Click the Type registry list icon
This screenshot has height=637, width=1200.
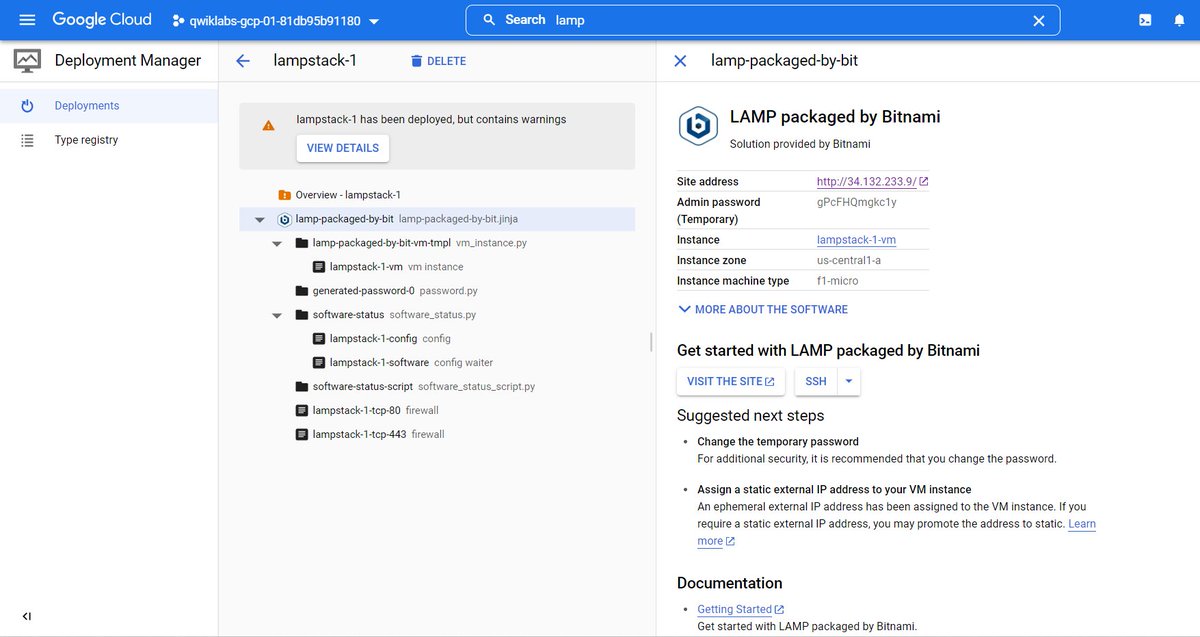(x=27, y=140)
